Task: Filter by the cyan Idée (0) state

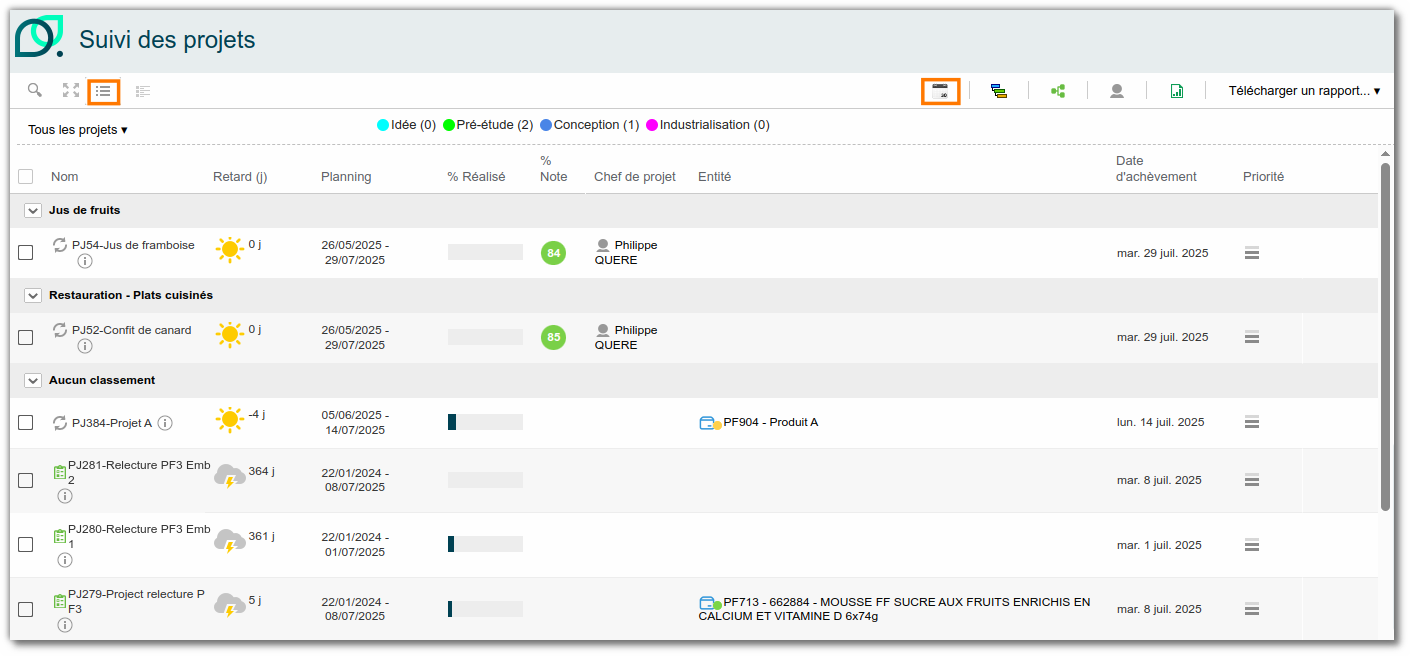Action: coord(406,125)
